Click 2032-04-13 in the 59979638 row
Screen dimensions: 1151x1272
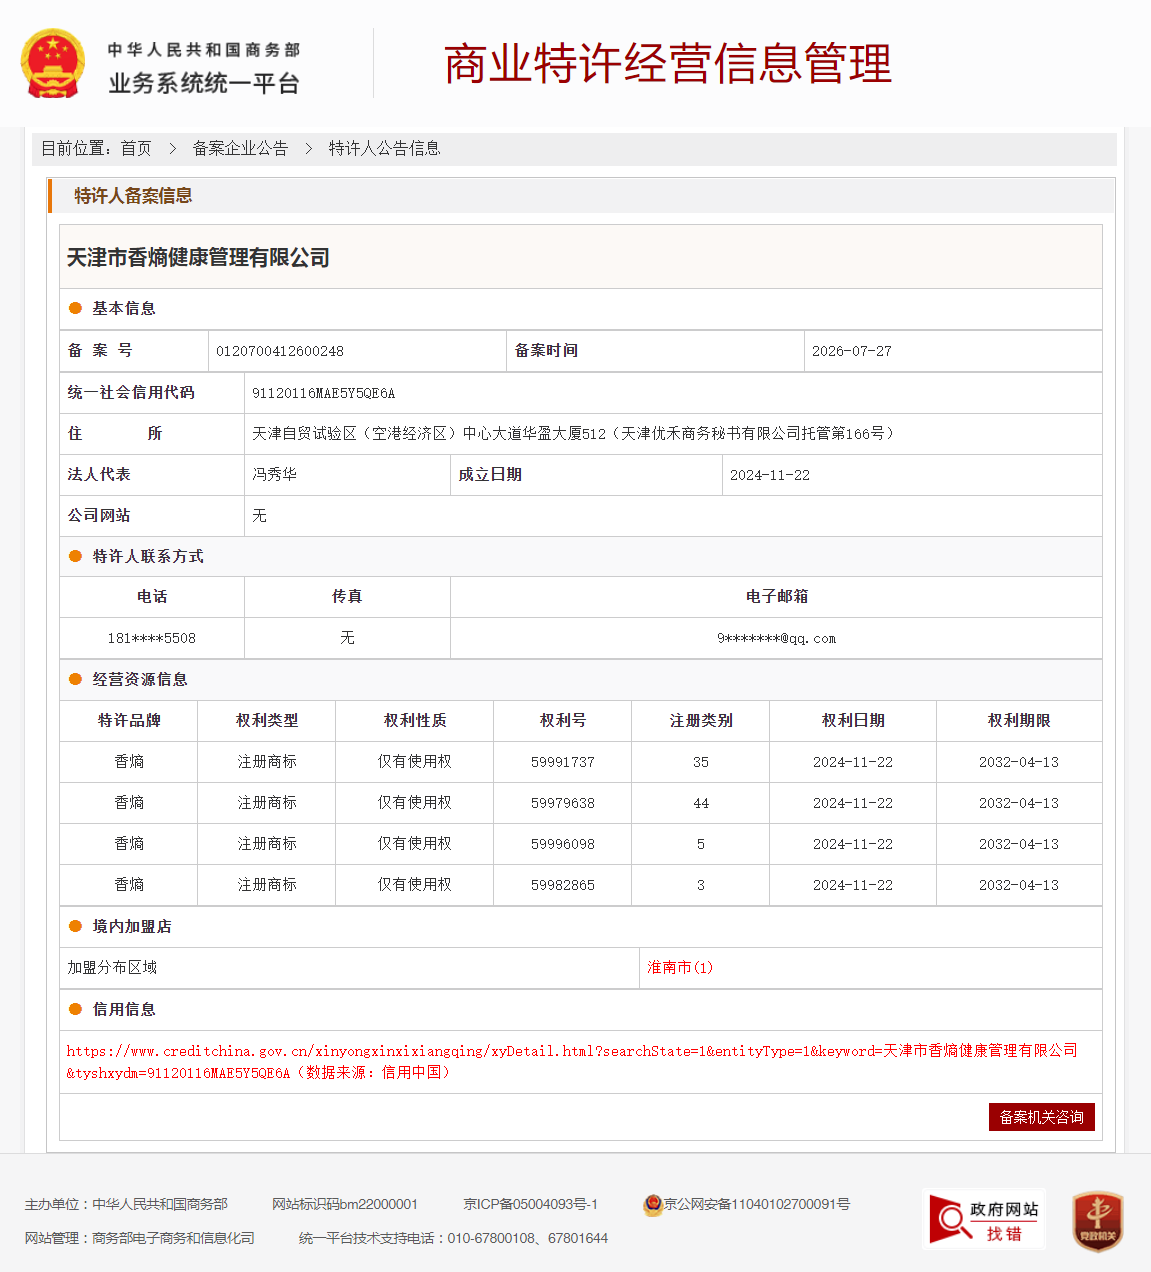click(1019, 803)
